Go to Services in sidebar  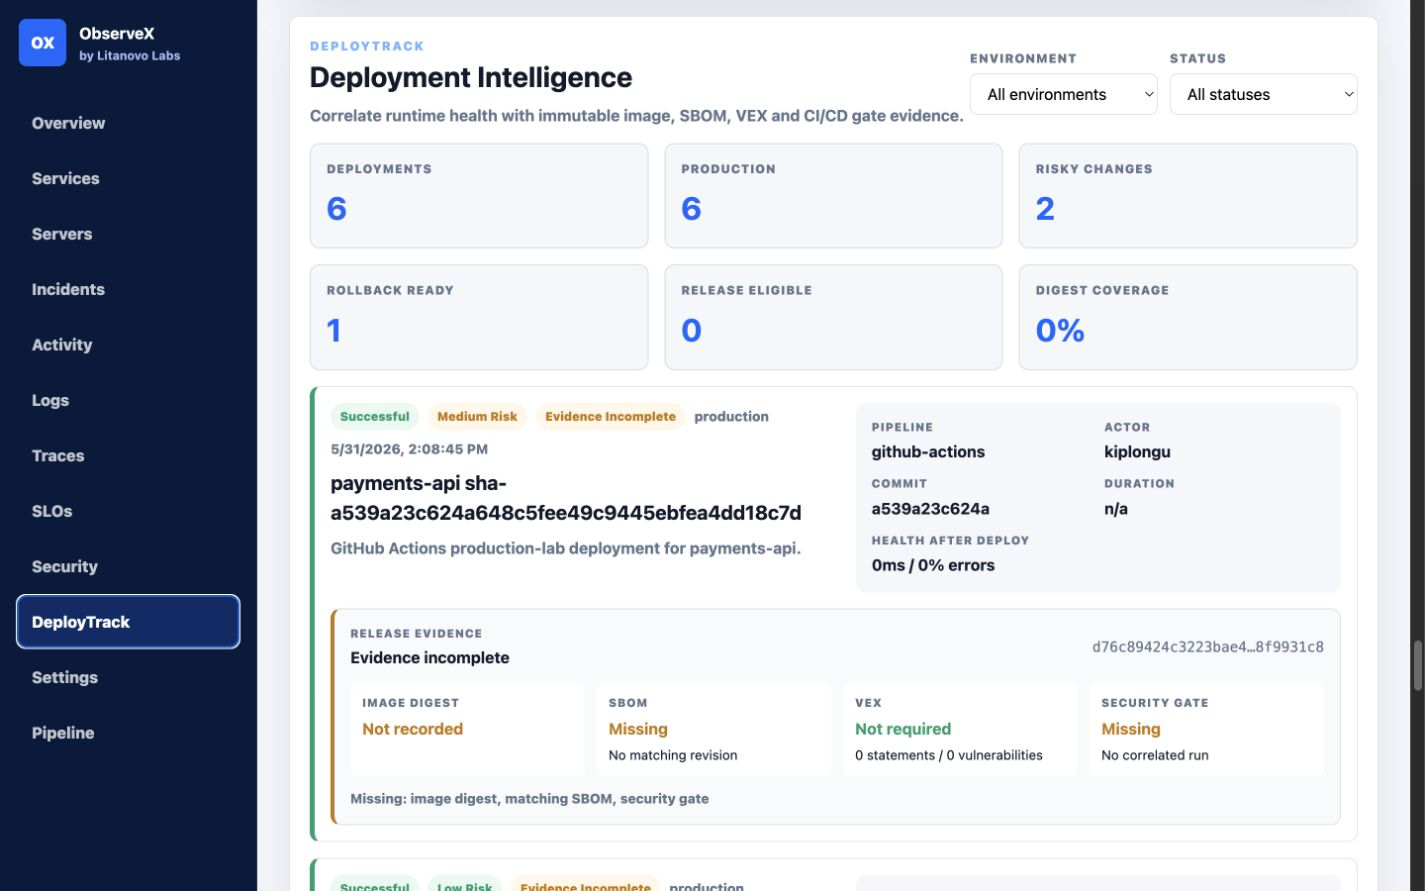[65, 178]
